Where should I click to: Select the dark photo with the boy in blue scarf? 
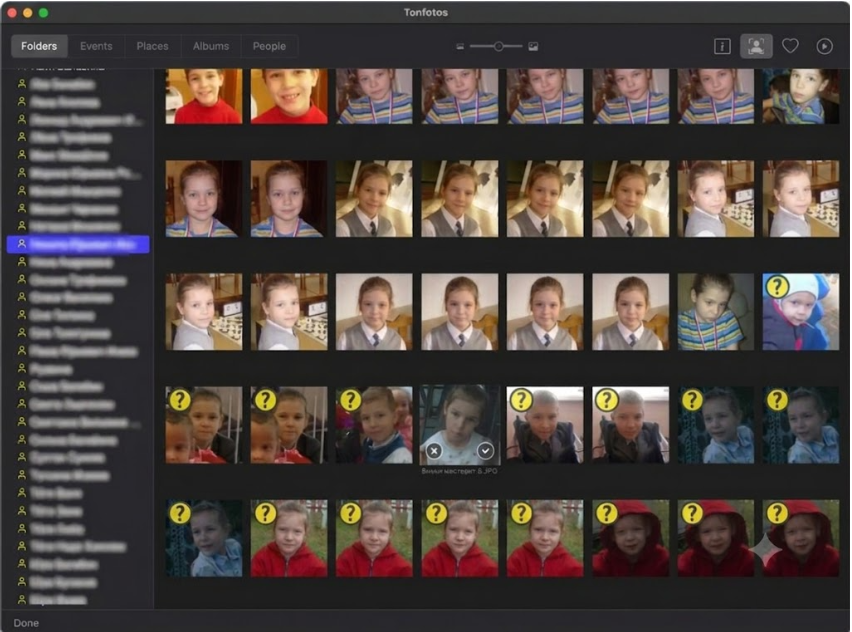pyautogui.click(x=800, y=96)
